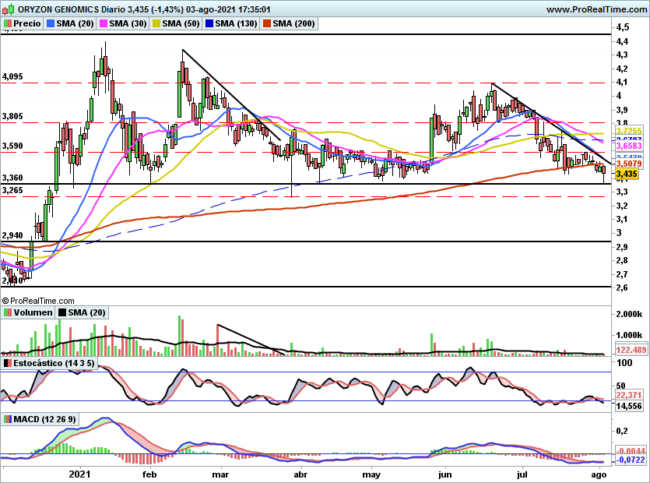The width and height of the screenshot is (650, 483).
Task: Open the www.ProRealTime.com link
Action: click(x=596, y=9)
